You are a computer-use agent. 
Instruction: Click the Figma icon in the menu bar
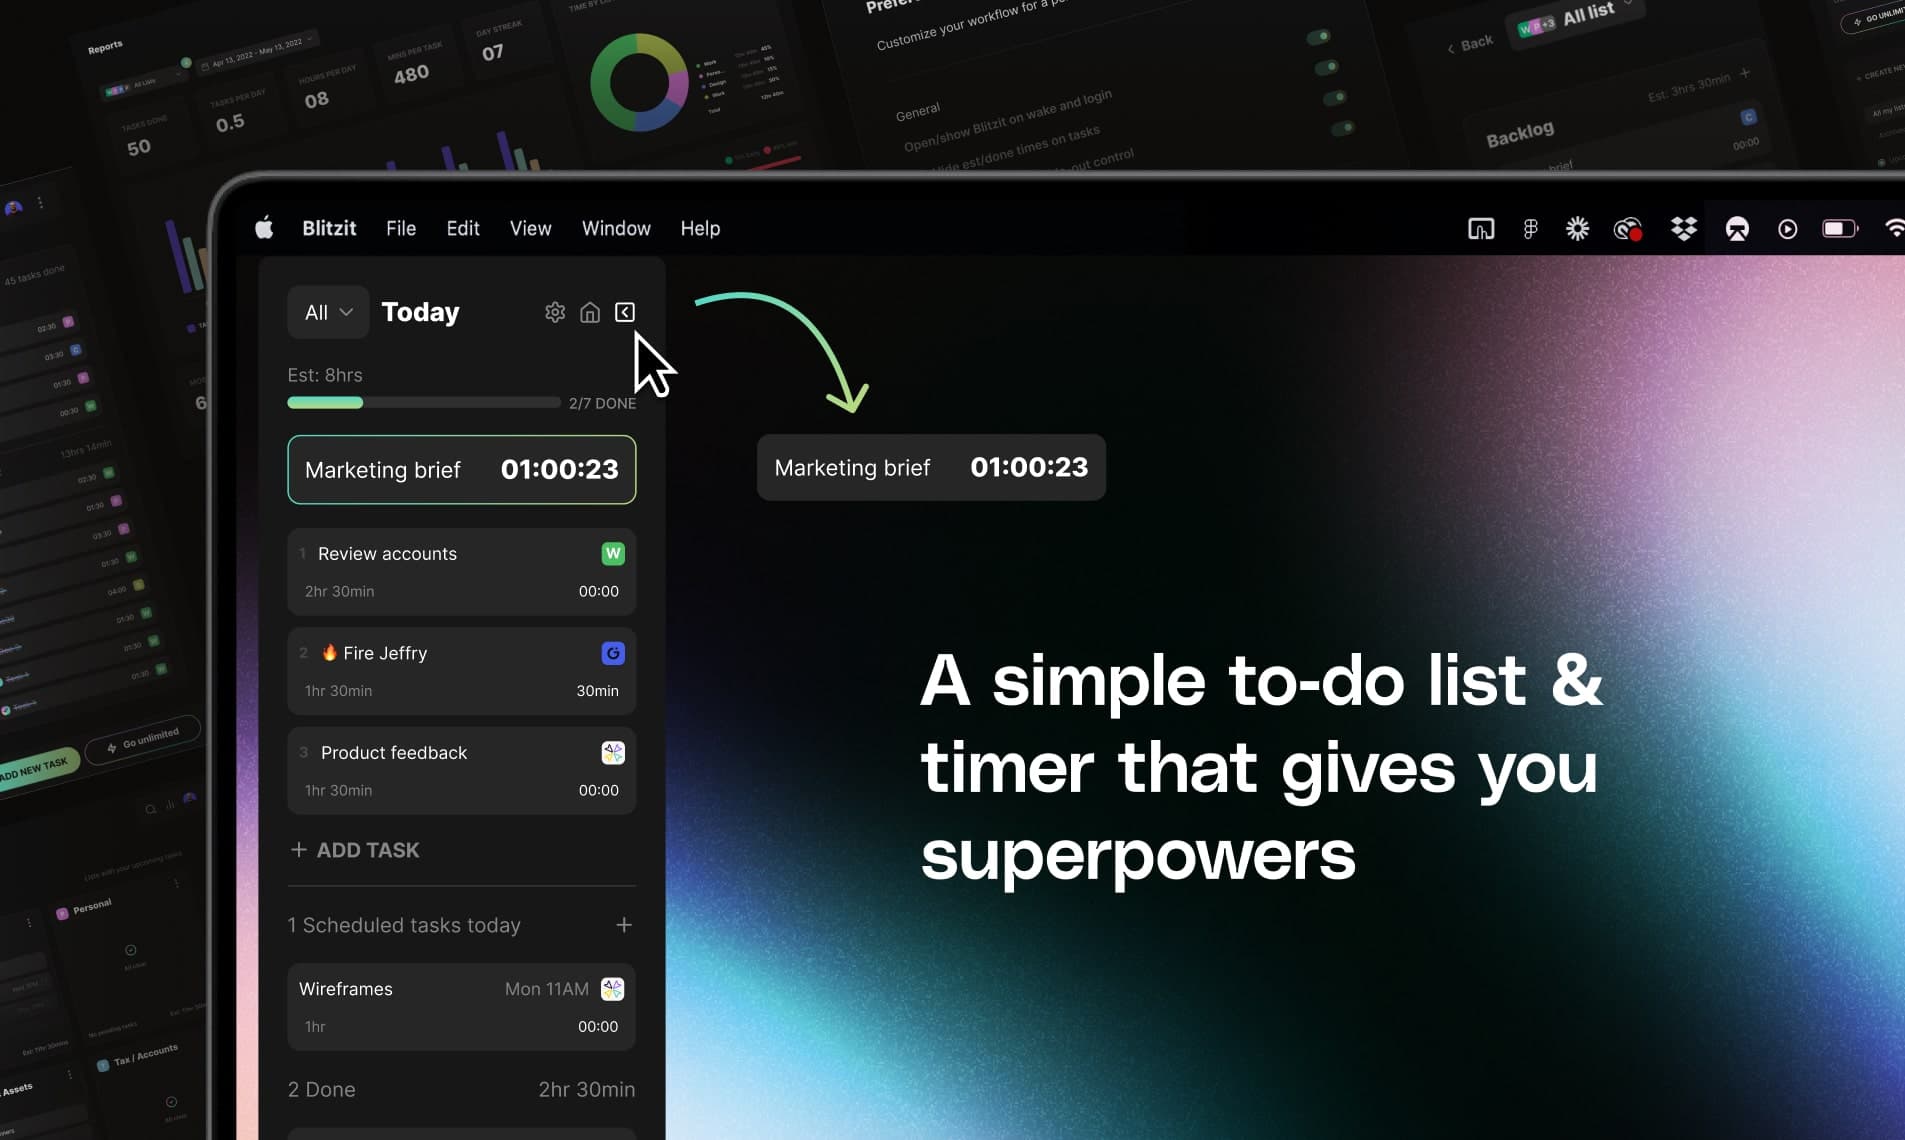[1530, 228]
